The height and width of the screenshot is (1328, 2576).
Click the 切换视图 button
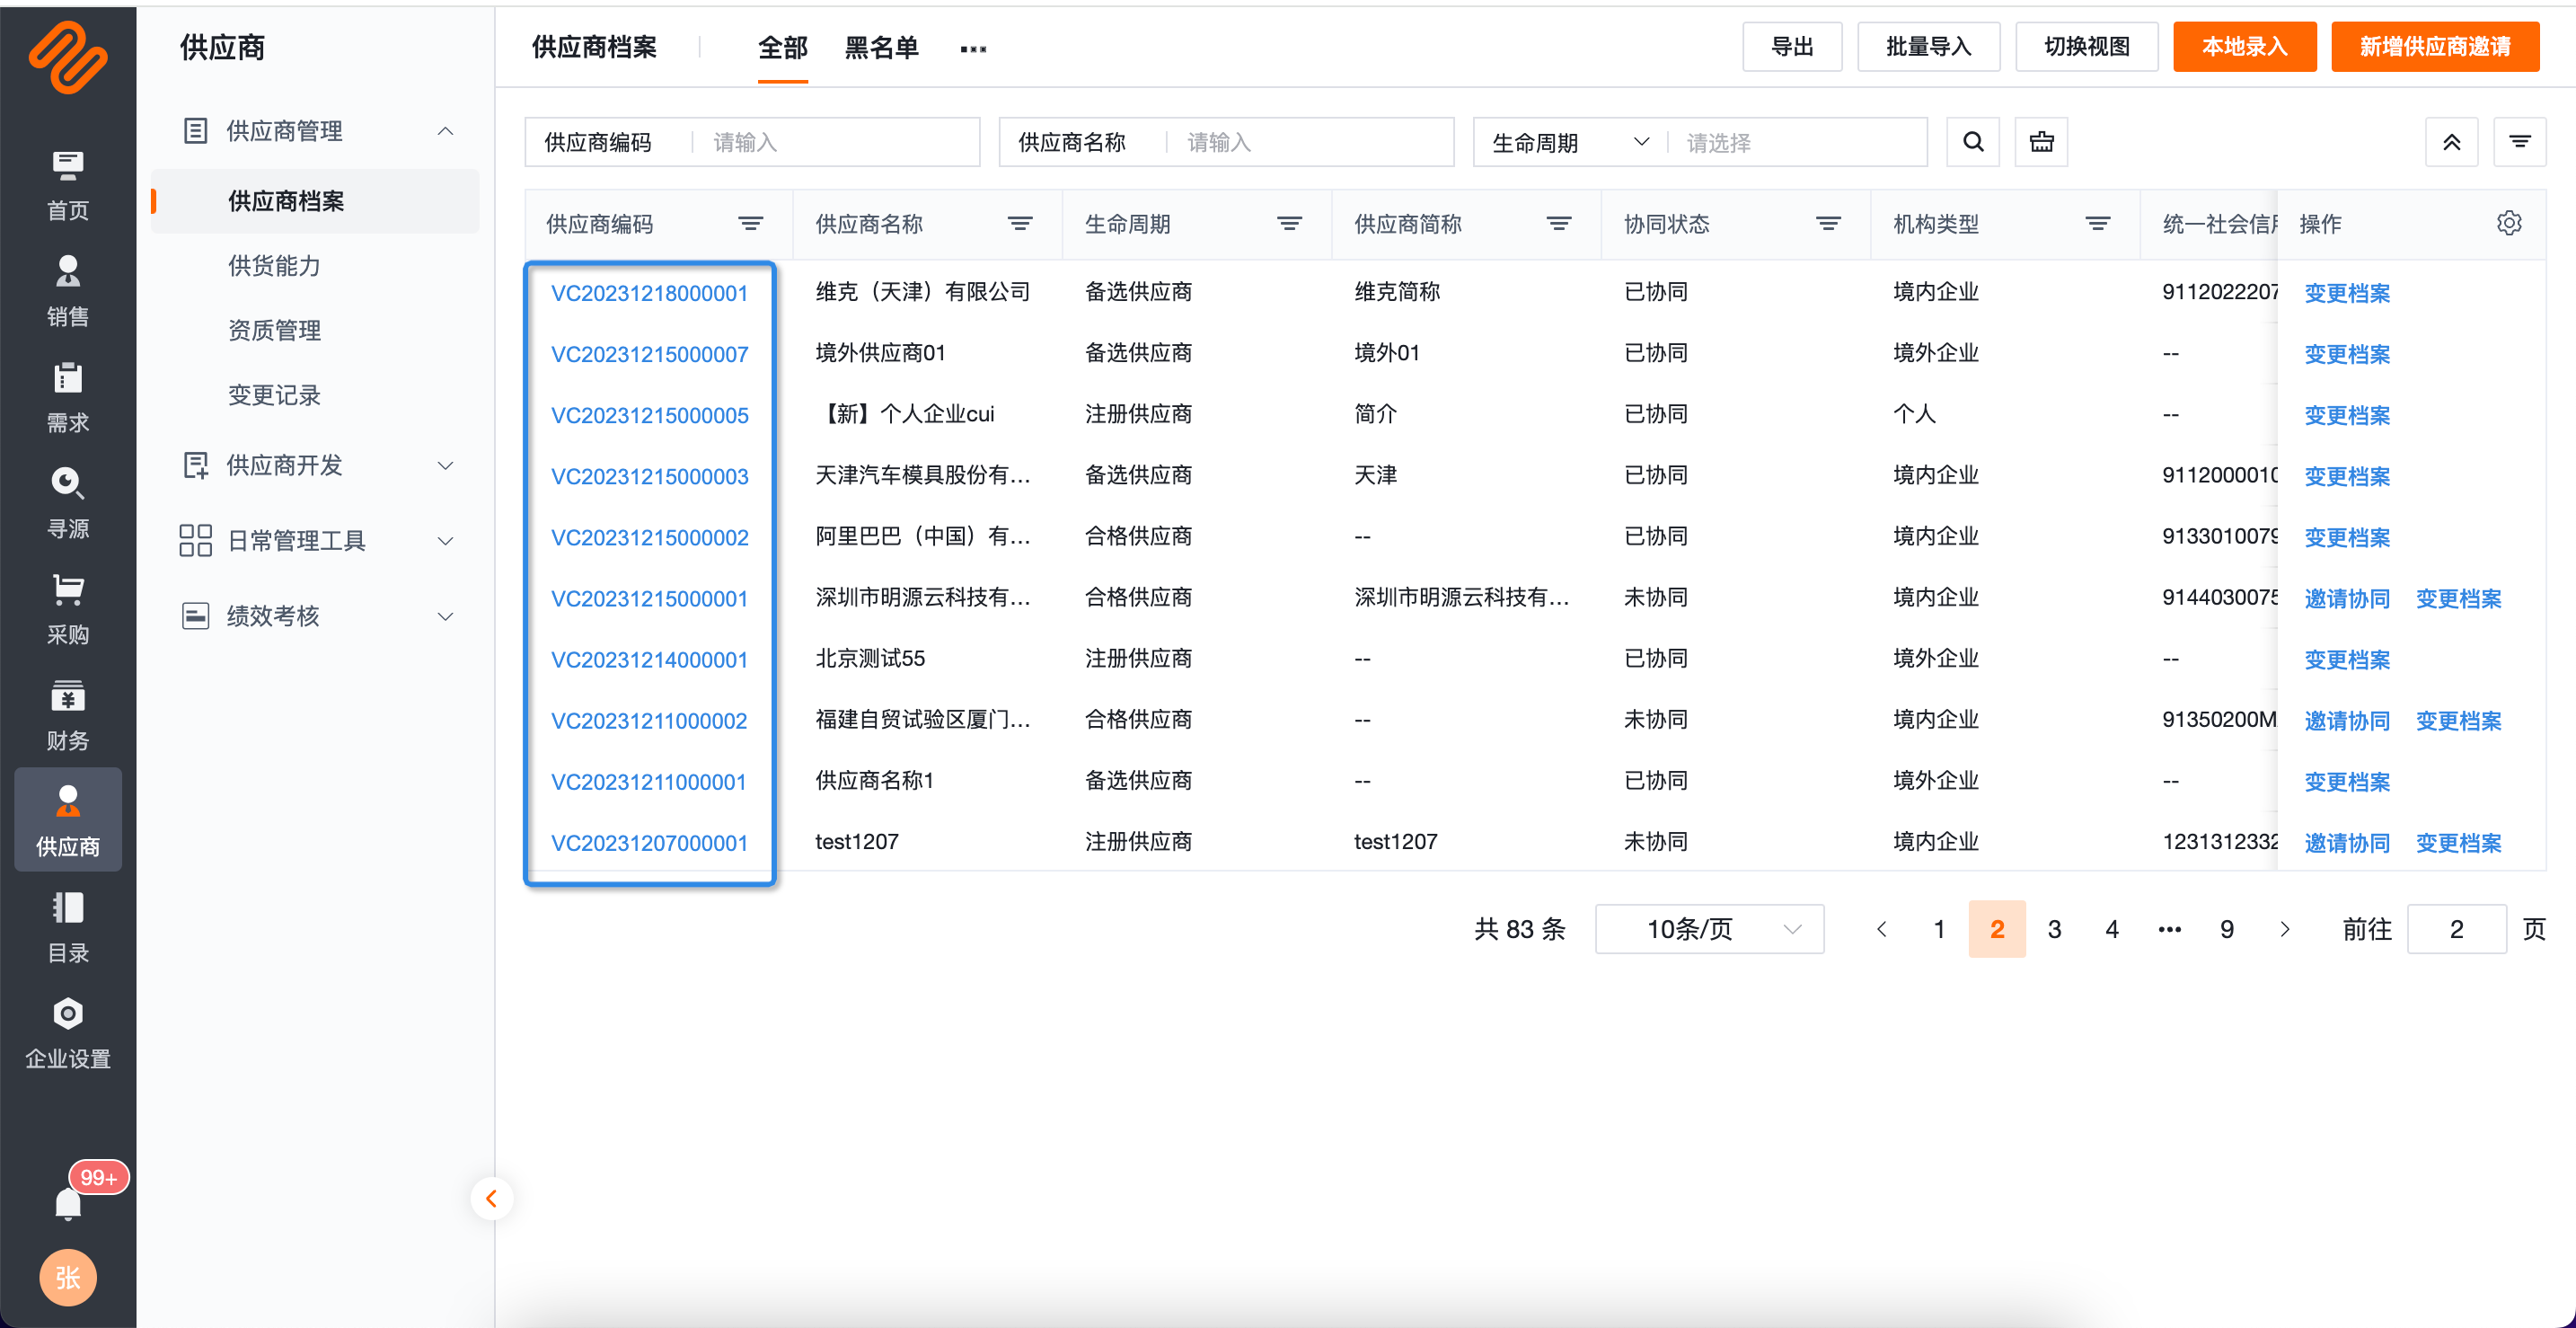click(x=2086, y=46)
